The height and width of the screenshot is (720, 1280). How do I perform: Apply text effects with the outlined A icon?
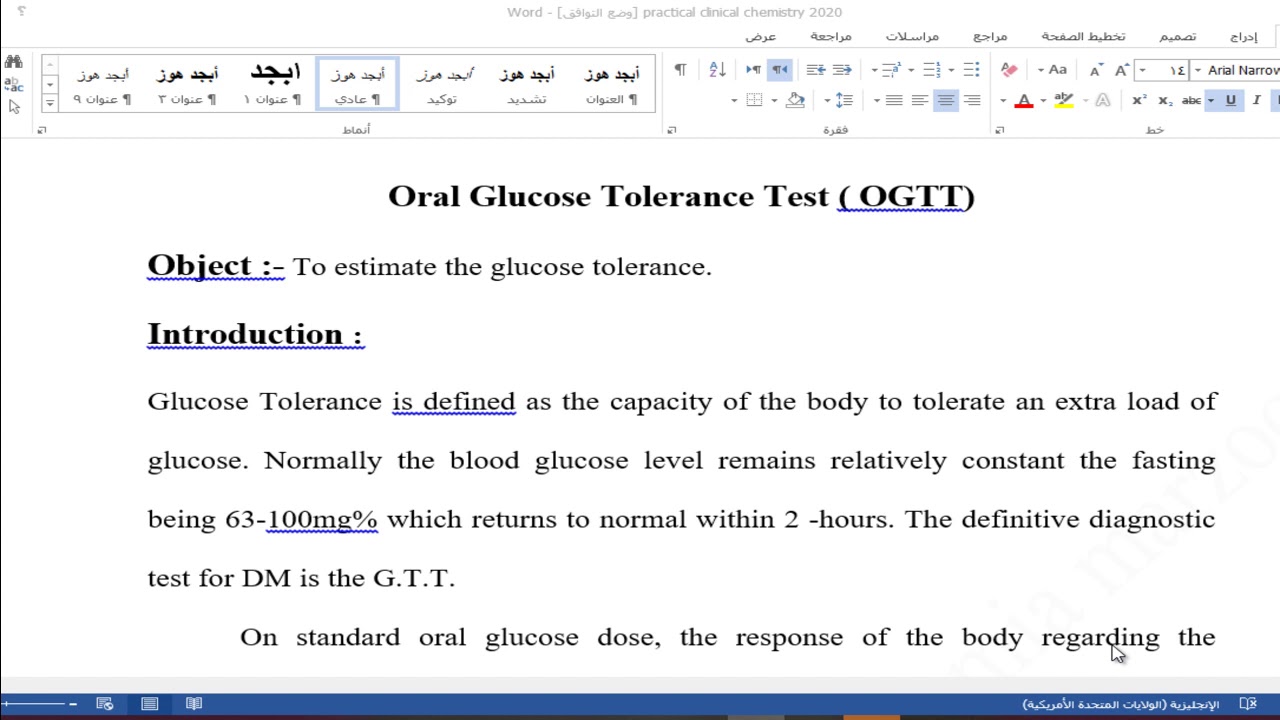click(x=1103, y=100)
